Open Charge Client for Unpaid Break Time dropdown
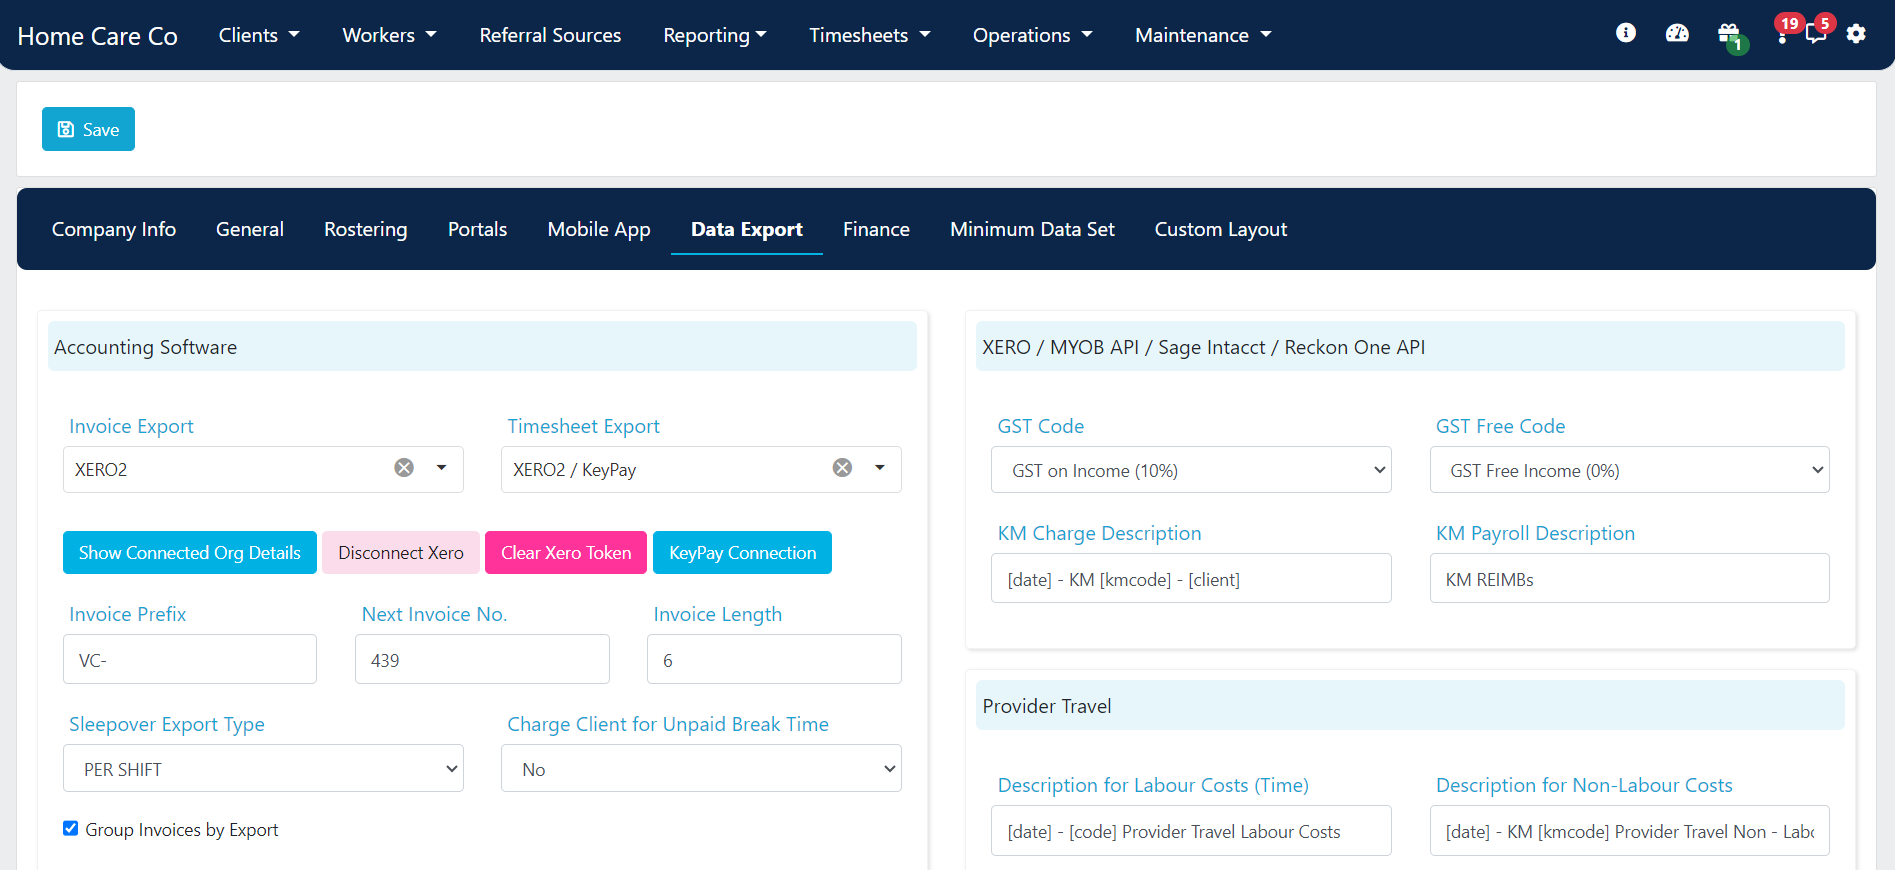 (701, 769)
